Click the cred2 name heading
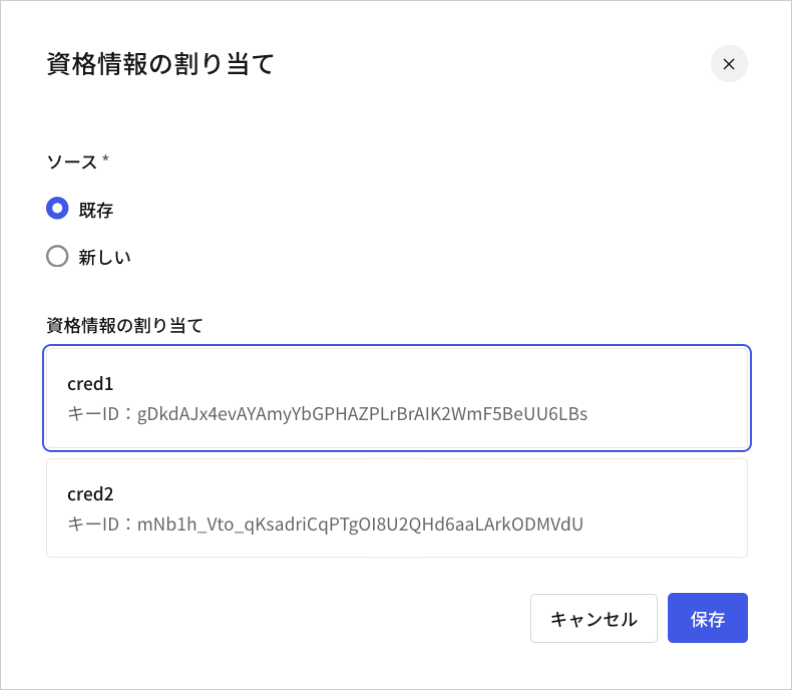 click(x=90, y=494)
